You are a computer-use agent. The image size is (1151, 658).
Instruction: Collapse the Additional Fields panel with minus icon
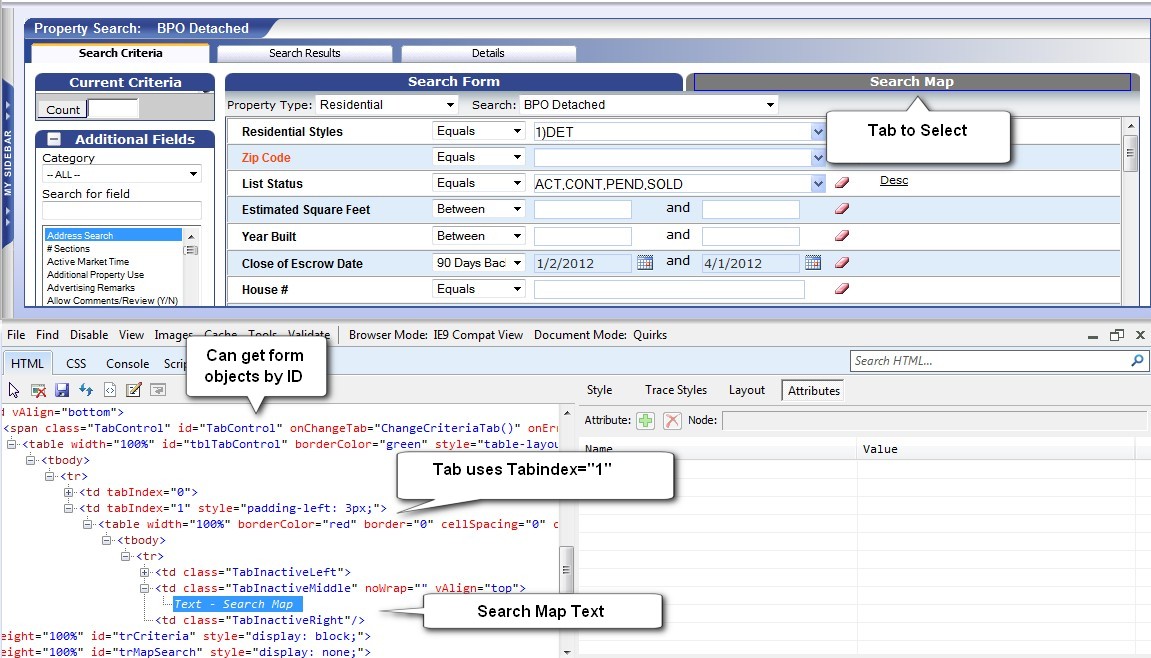coord(54,139)
